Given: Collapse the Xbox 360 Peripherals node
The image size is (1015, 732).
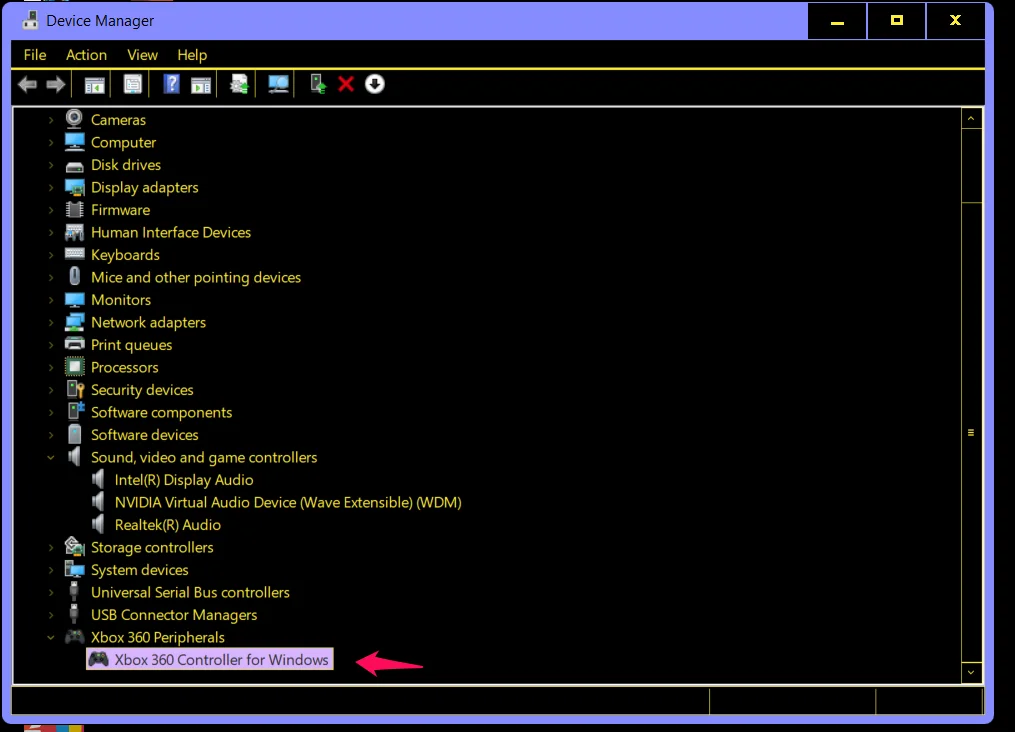Looking at the screenshot, I should (x=51, y=638).
